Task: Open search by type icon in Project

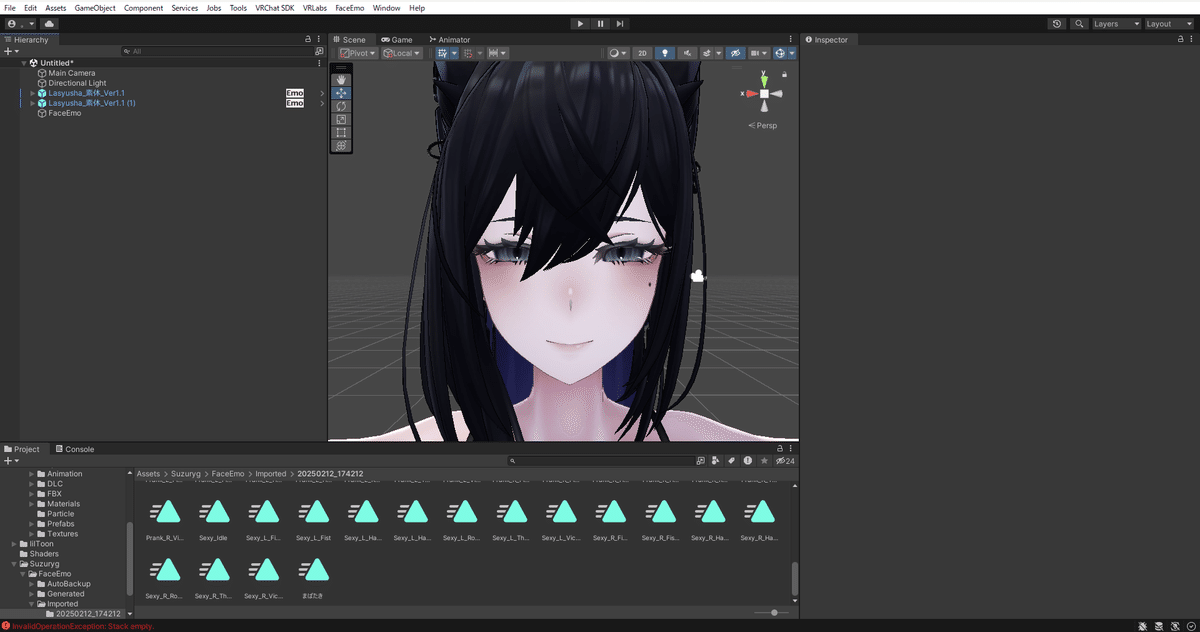Action: coord(716,461)
